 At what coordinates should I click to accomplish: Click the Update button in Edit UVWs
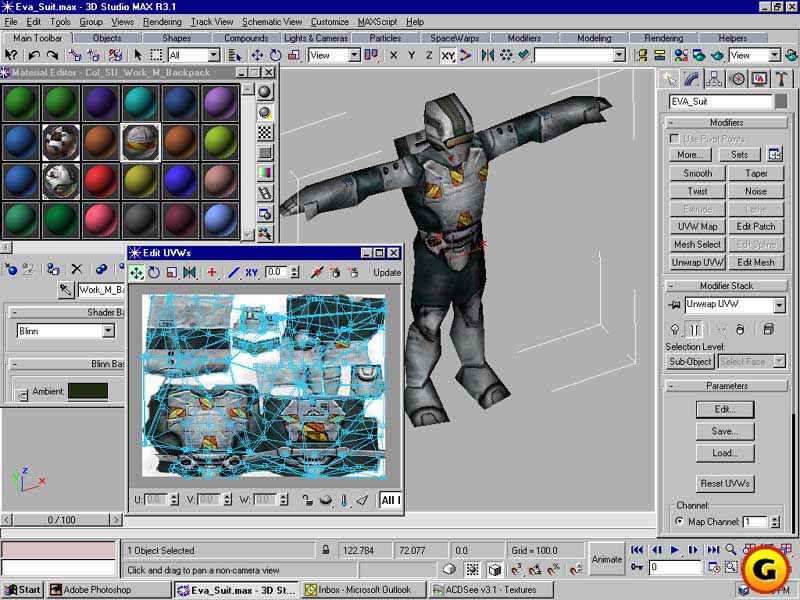point(387,272)
